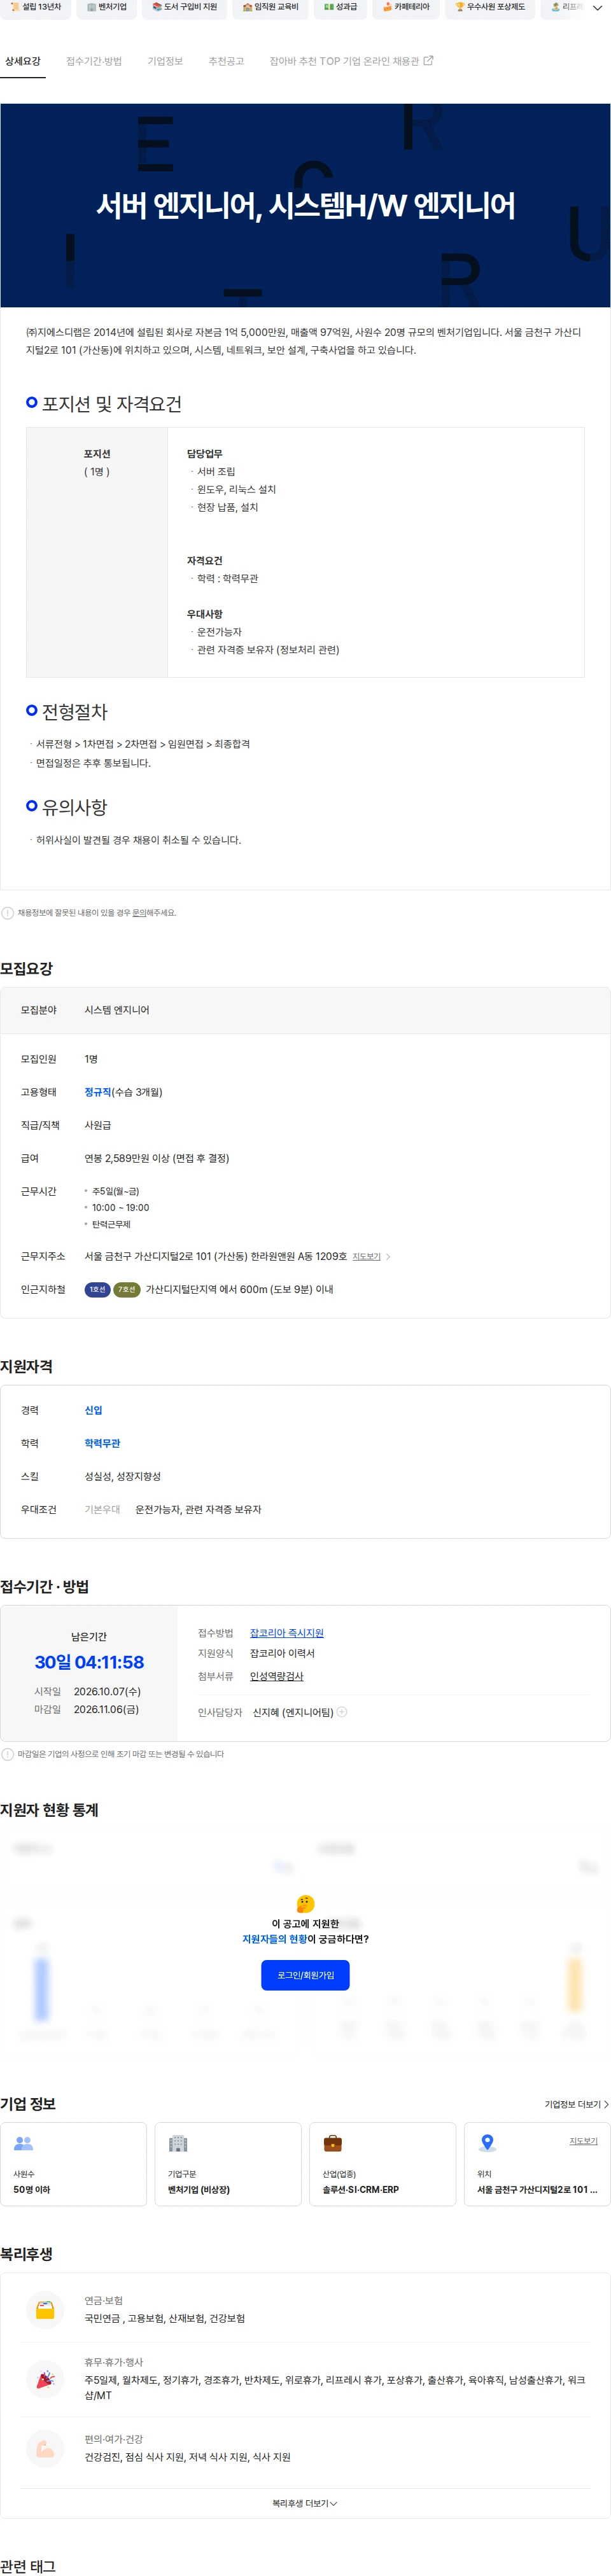Click the 7호선 subway line badge
611x2576 pixels.
coord(126,1290)
